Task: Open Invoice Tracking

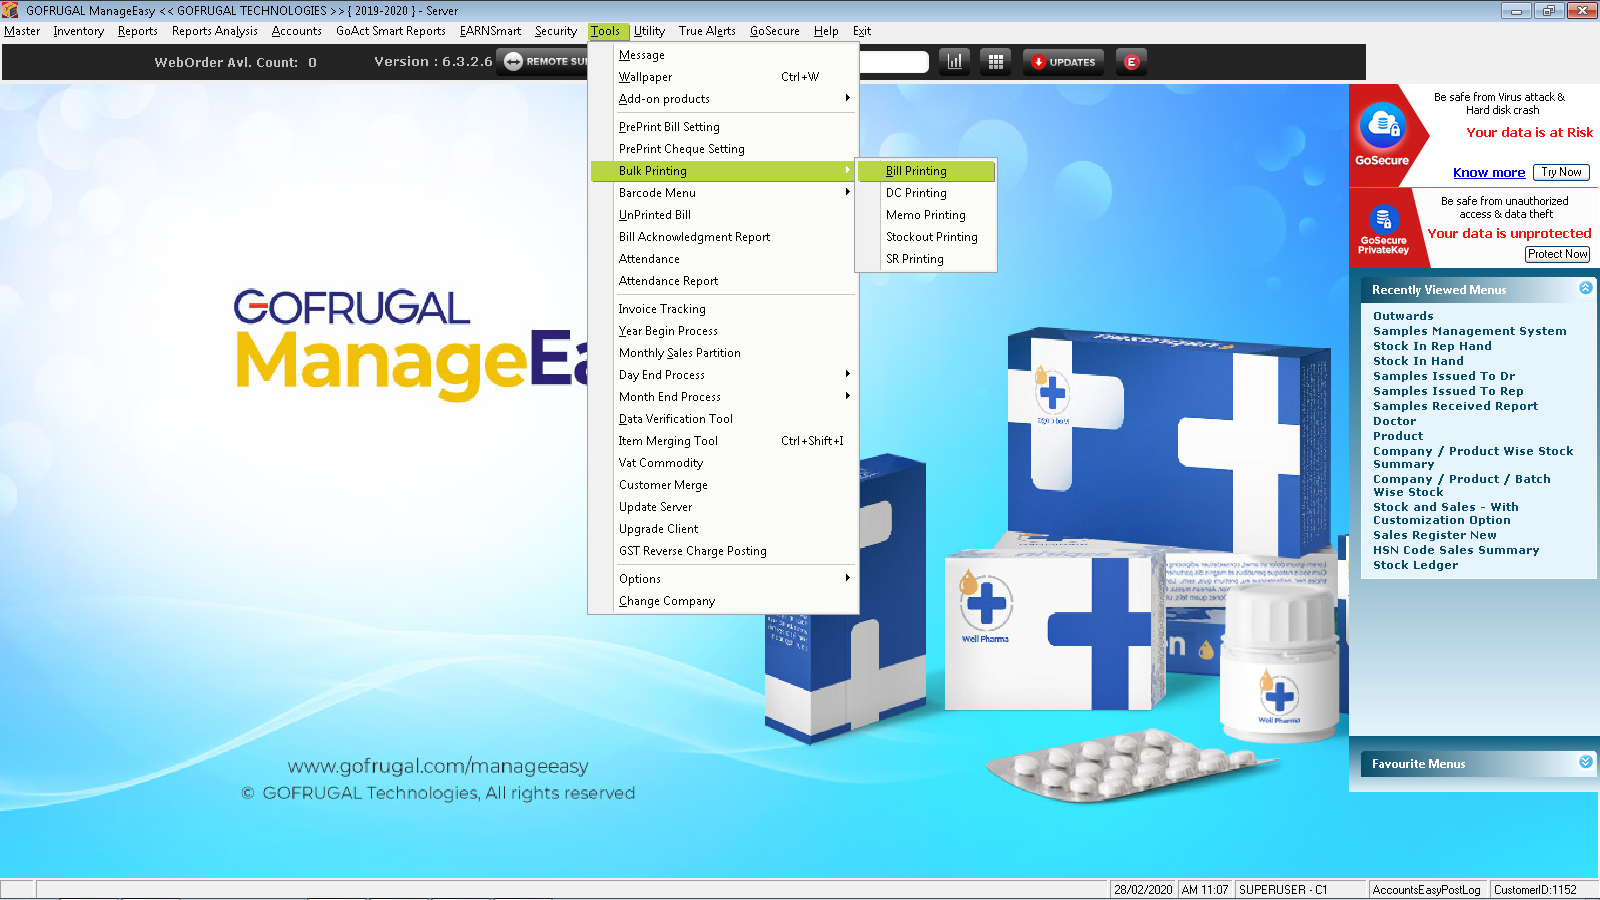Action: pyautogui.click(x=725, y=309)
